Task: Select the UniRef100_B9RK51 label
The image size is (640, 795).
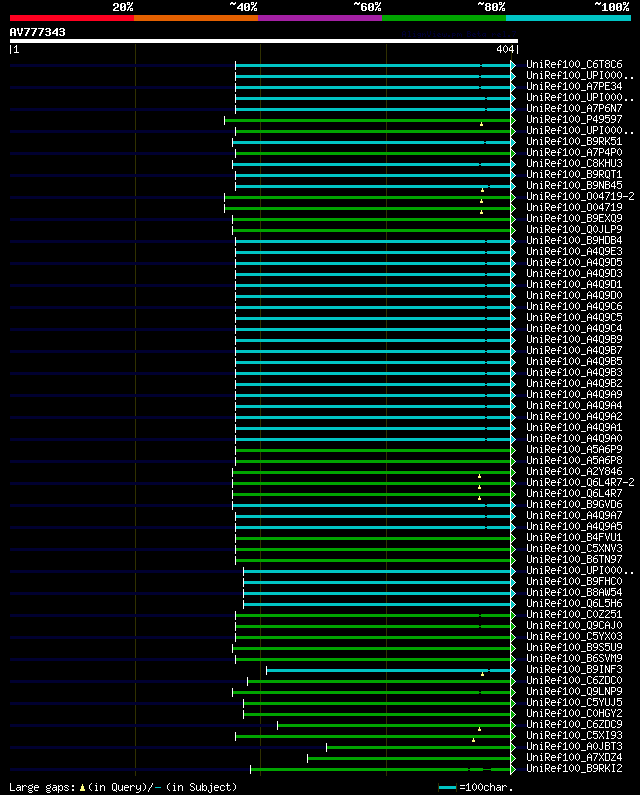Action: (574, 141)
